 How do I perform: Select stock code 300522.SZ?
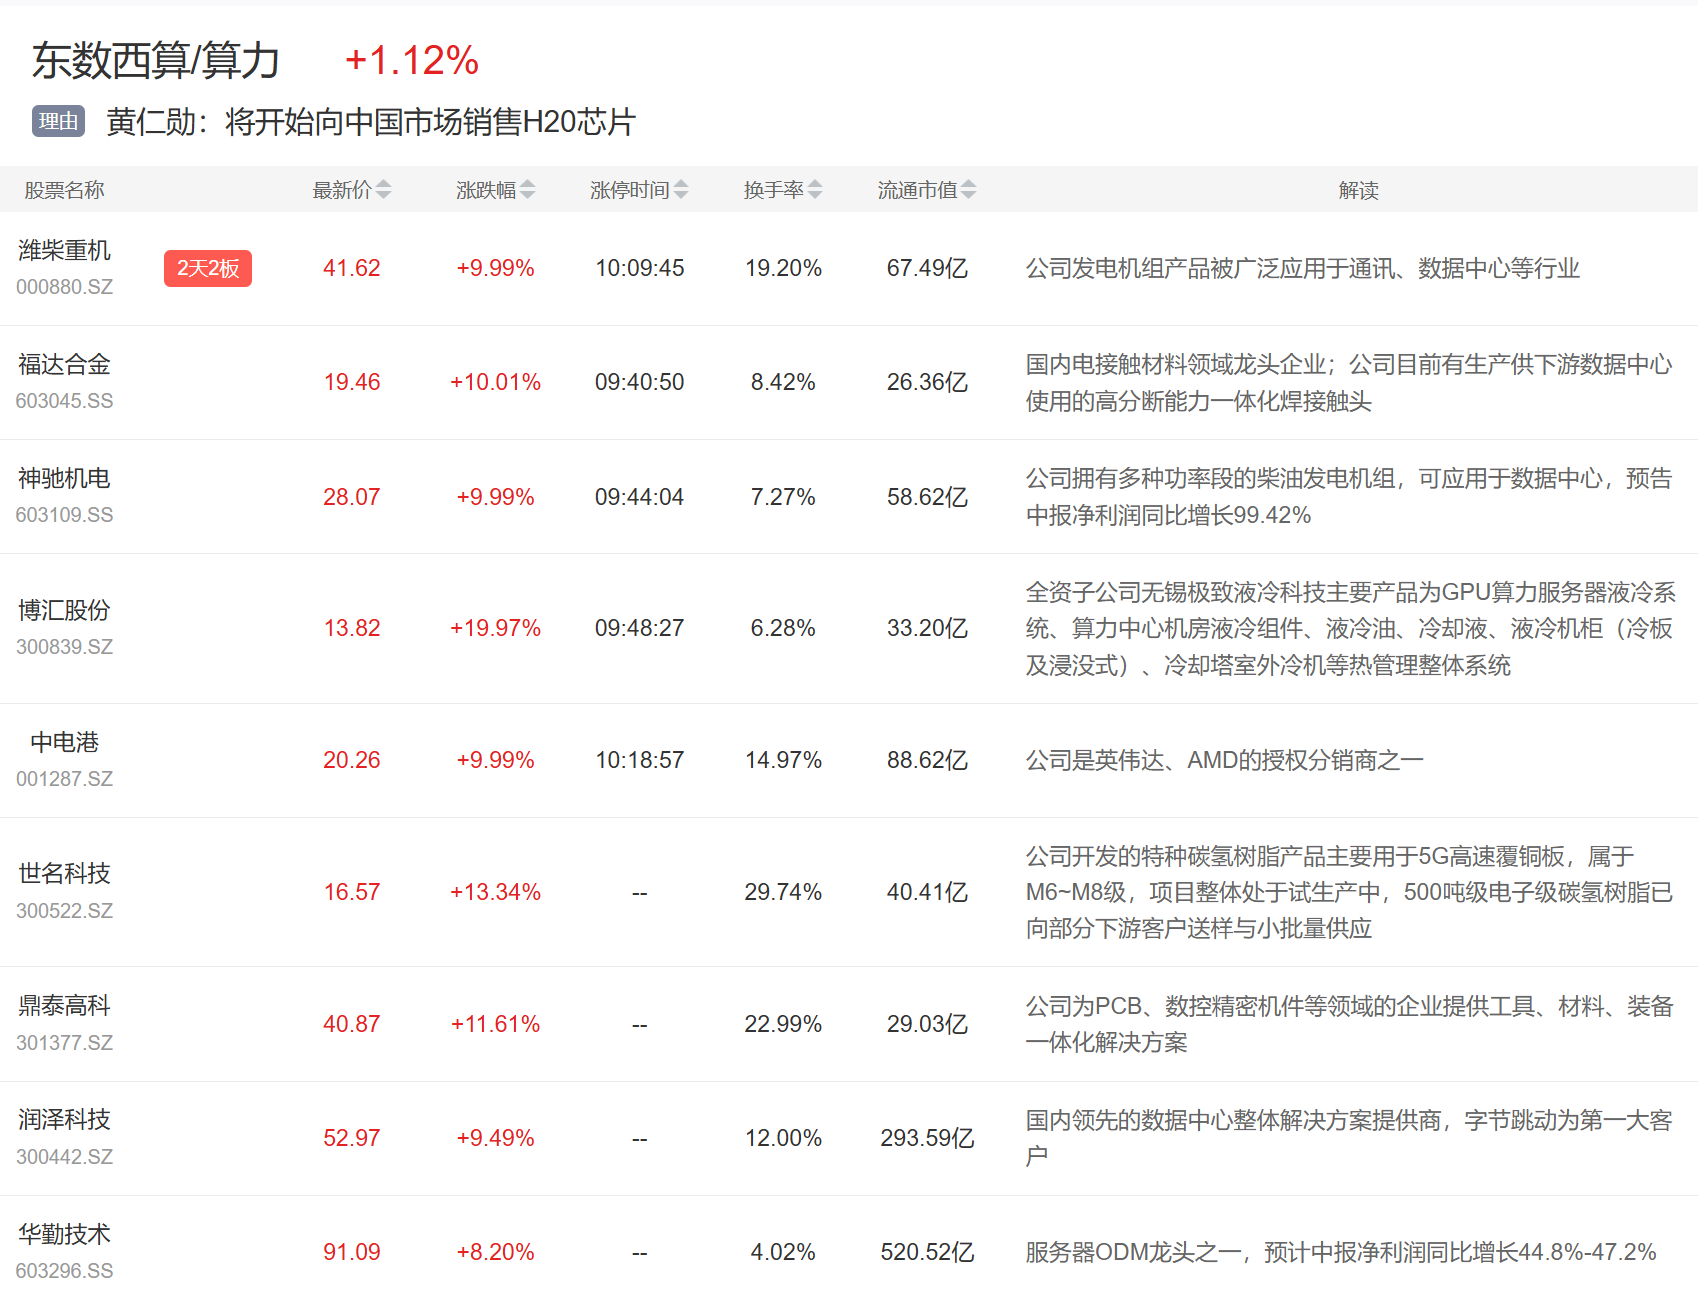pyautogui.click(x=64, y=911)
